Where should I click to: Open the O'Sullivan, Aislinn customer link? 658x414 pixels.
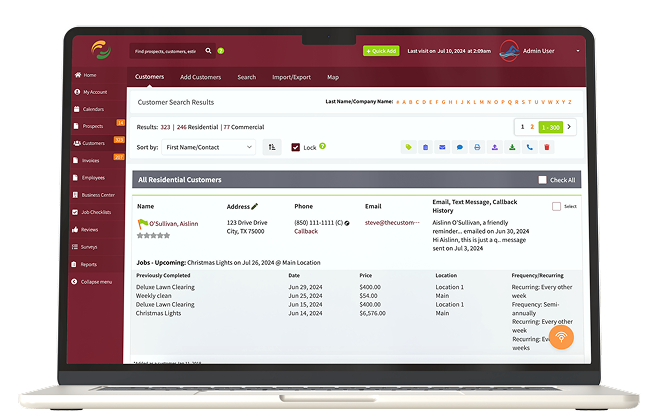coord(175,224)
